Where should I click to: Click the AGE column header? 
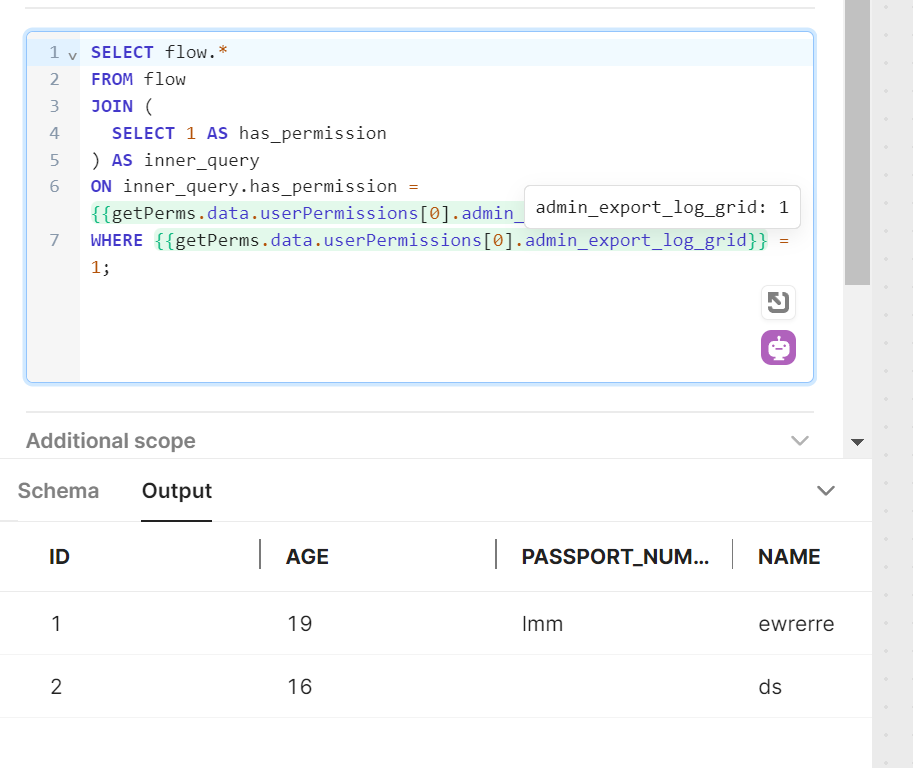pos(307,557)
